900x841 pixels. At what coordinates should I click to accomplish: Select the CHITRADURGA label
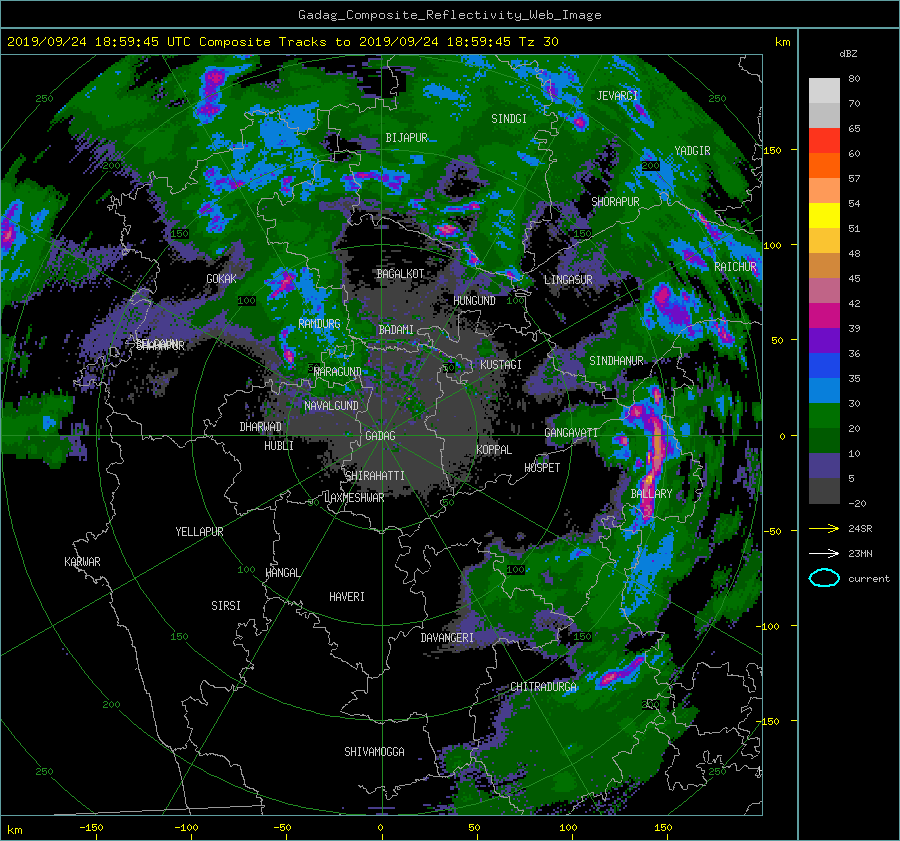543,687
